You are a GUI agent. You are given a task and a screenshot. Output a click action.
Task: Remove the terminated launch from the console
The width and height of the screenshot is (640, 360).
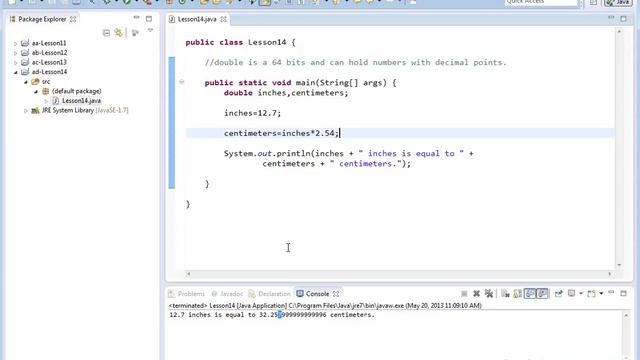[x=476, y=293]
